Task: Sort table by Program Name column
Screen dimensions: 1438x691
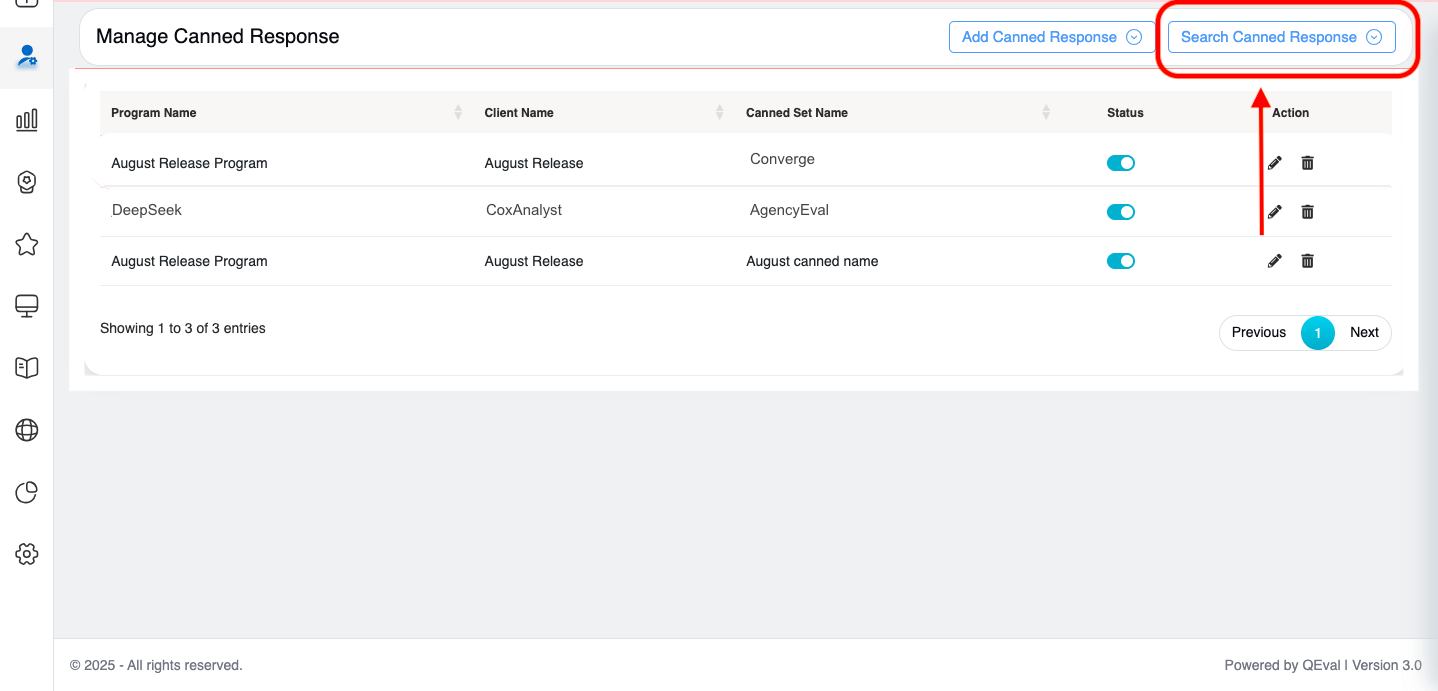Action: pyautogui.click(x=154, y=113)
